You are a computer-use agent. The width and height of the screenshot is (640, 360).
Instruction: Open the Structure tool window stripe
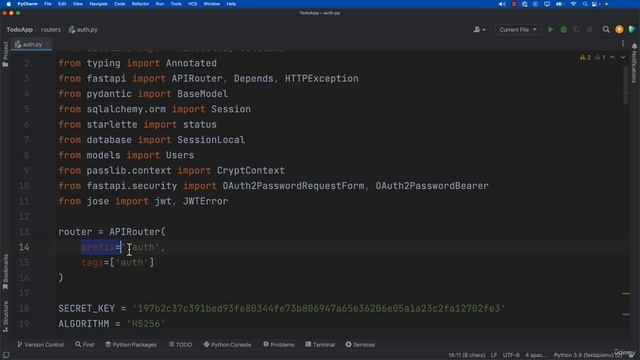point(5,317)
